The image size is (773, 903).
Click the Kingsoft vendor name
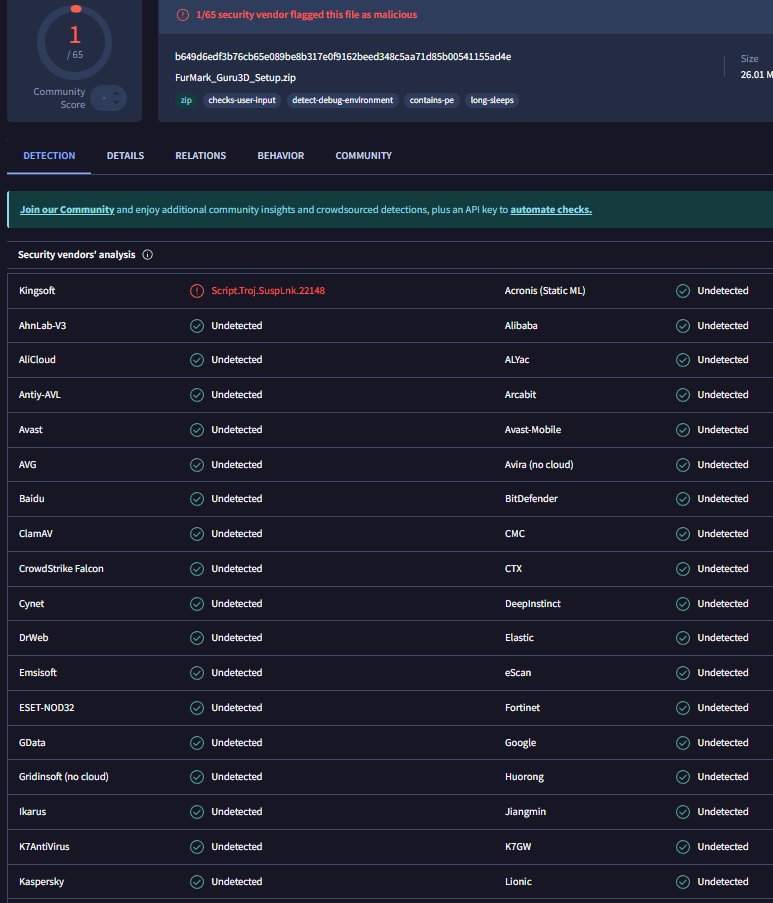pos(37,291)
